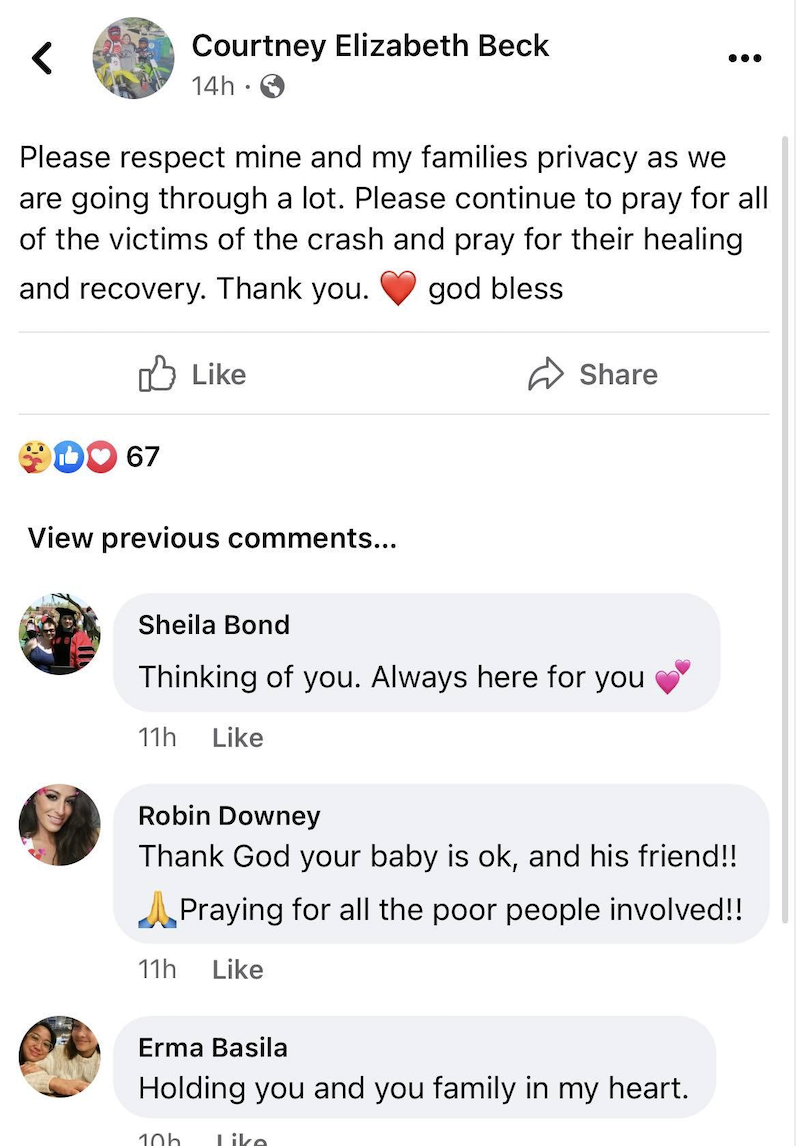Click the thumbs-up Like icon on post
The image size is (796, 1146).
click(x=157, y=375)
